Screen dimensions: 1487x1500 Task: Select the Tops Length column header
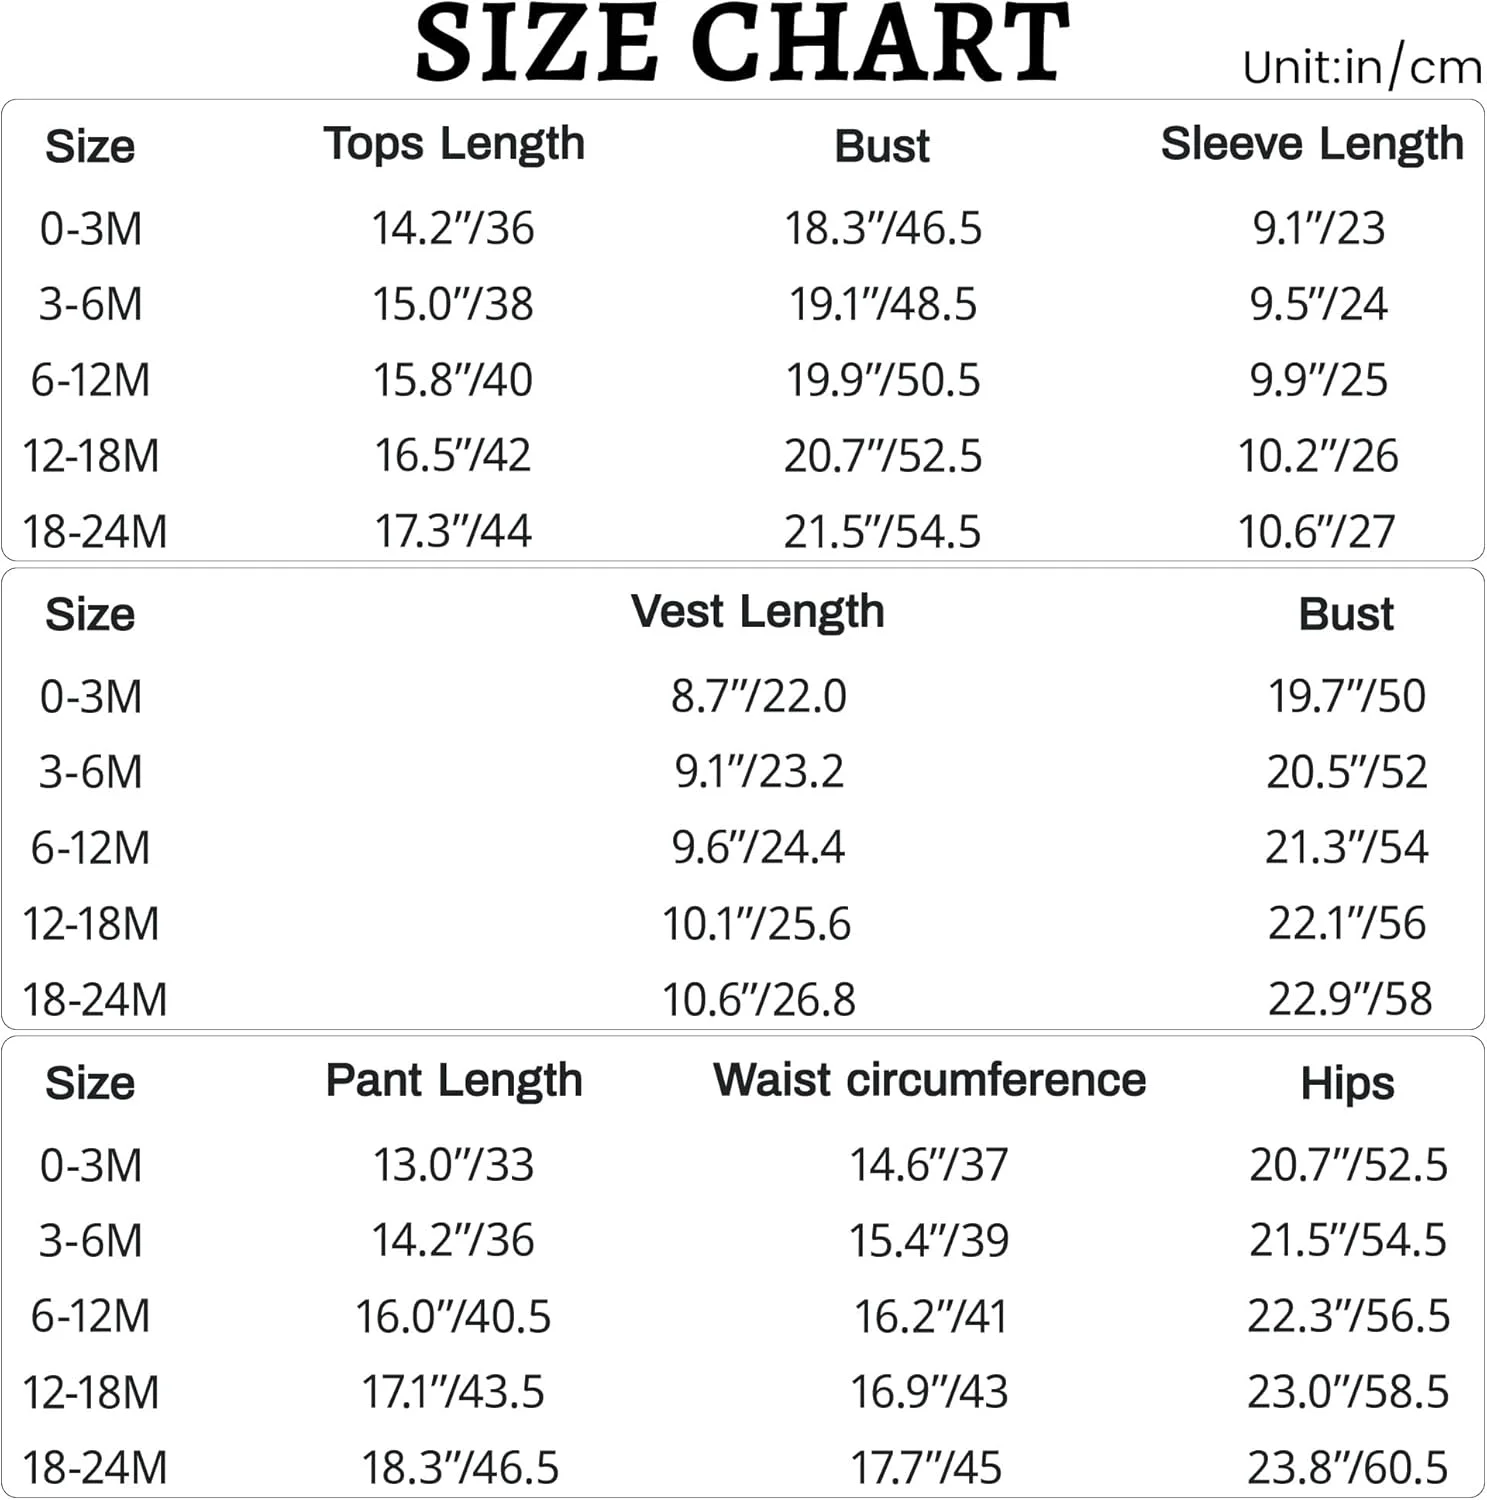click(454, 145)
